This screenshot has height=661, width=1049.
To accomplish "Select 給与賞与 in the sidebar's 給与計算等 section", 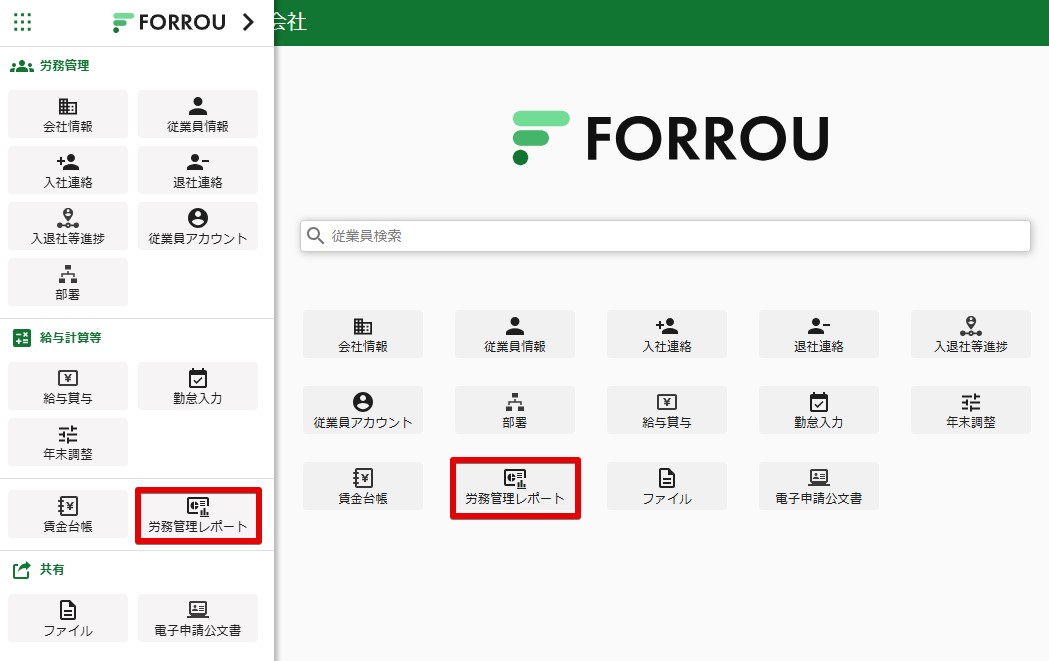I will point(68,386).
